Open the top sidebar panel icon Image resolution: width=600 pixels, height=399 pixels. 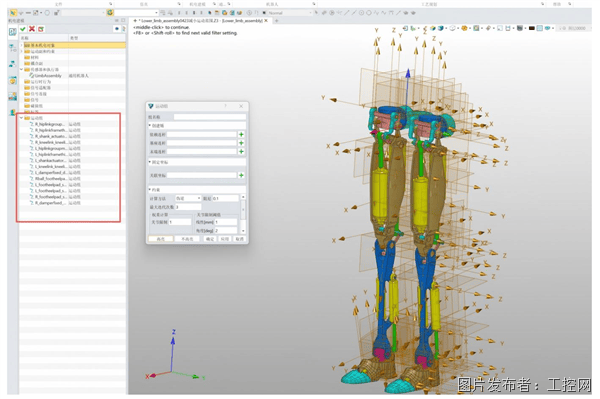(13, 32)
